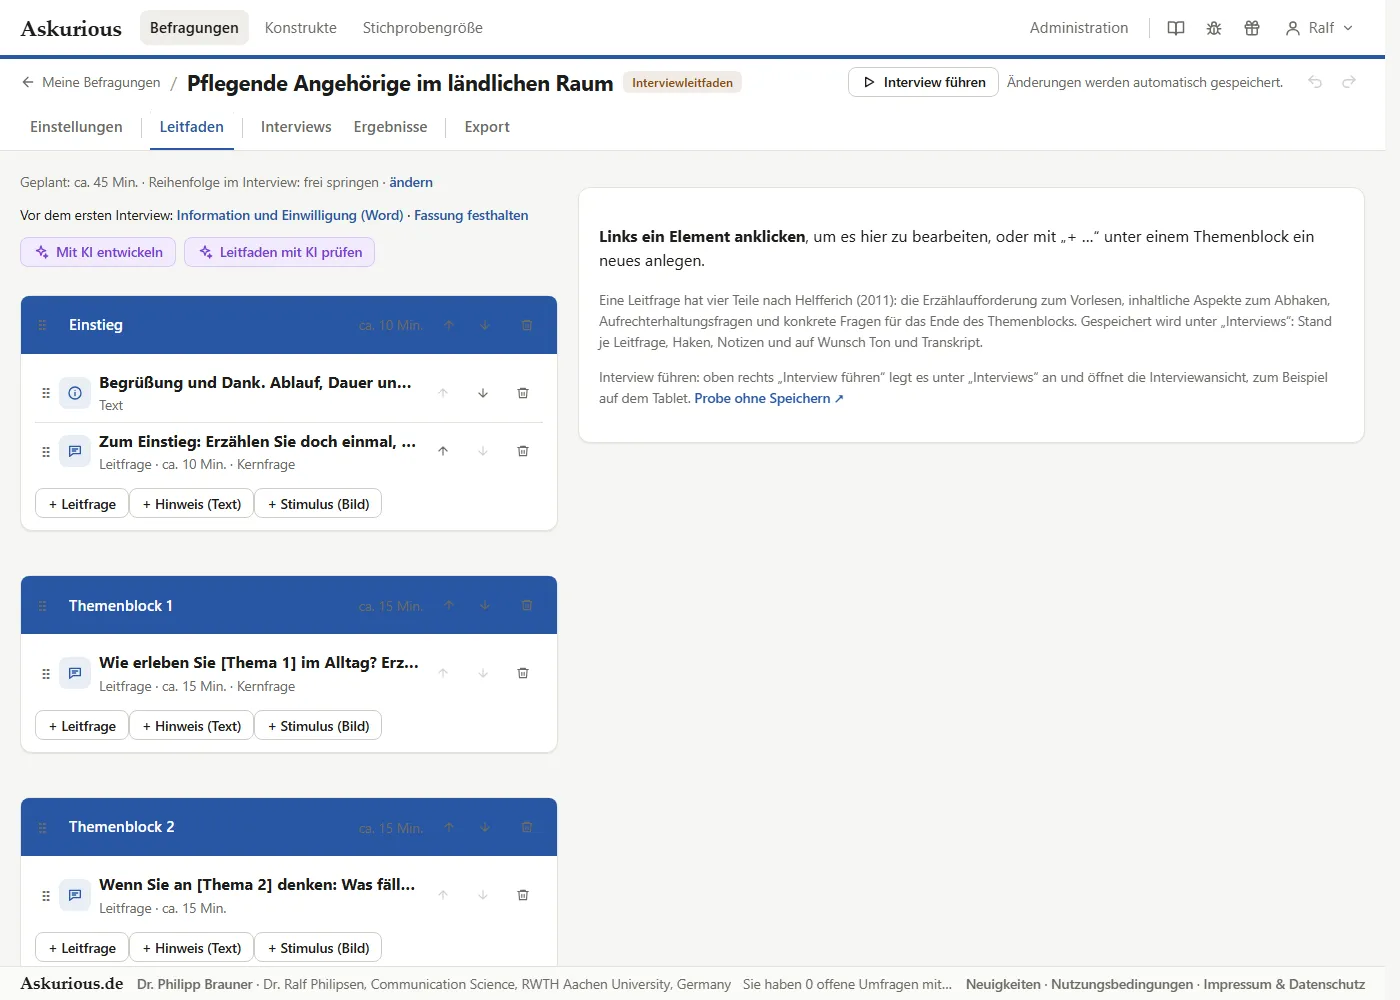Delete the Zum Einstieg question
Image resolution: width=1400 pixels, height=1000 pixels.
coord(523,451)
